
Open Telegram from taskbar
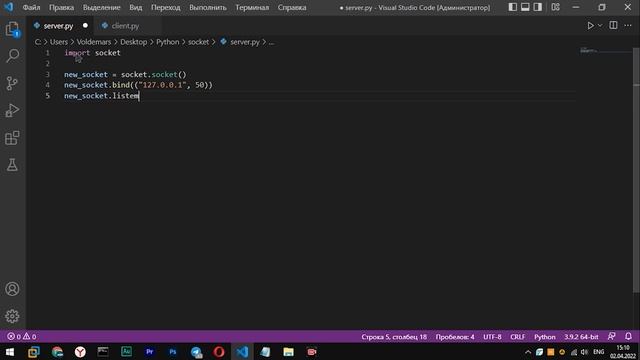click(196, 352)
